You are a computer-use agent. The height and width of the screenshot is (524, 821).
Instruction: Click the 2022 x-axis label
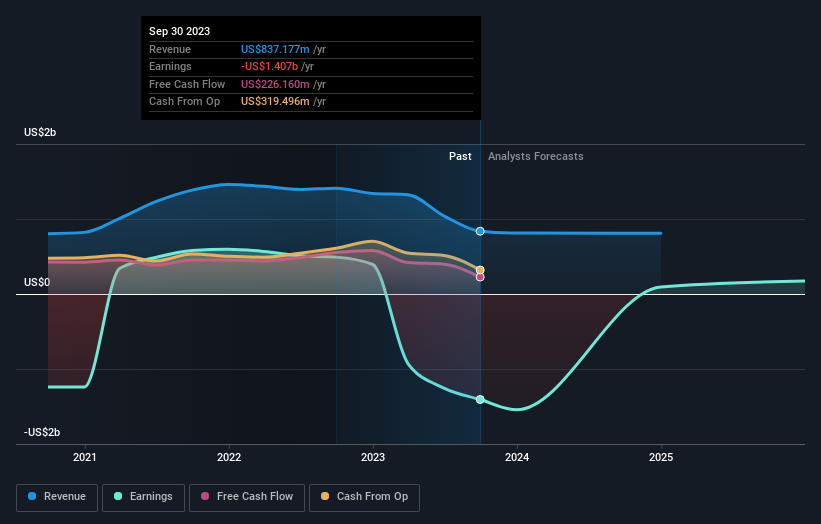(229, 458)
